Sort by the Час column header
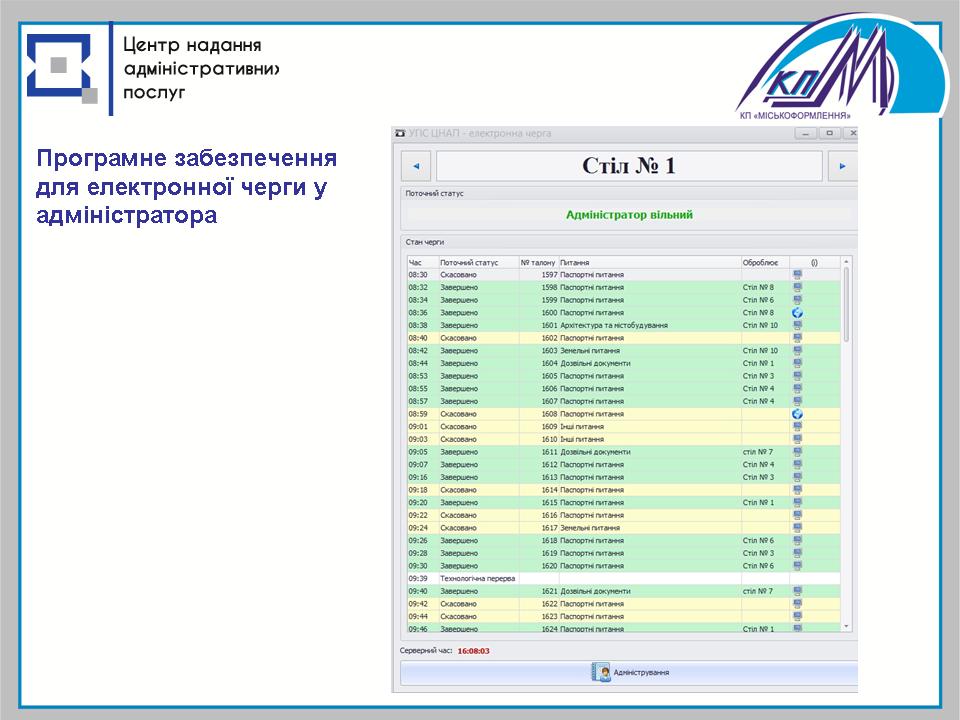 pos(421,262)
